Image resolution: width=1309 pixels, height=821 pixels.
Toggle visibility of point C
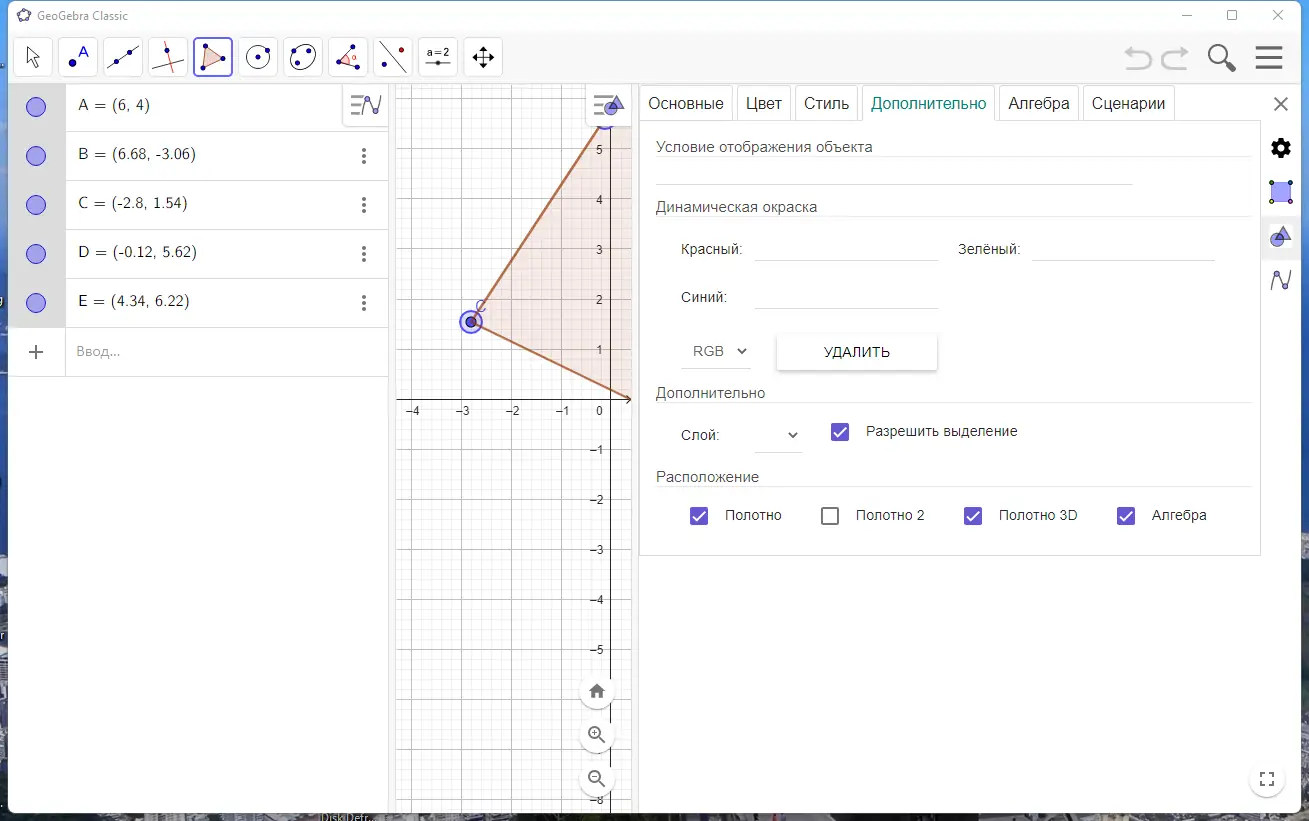36,205
